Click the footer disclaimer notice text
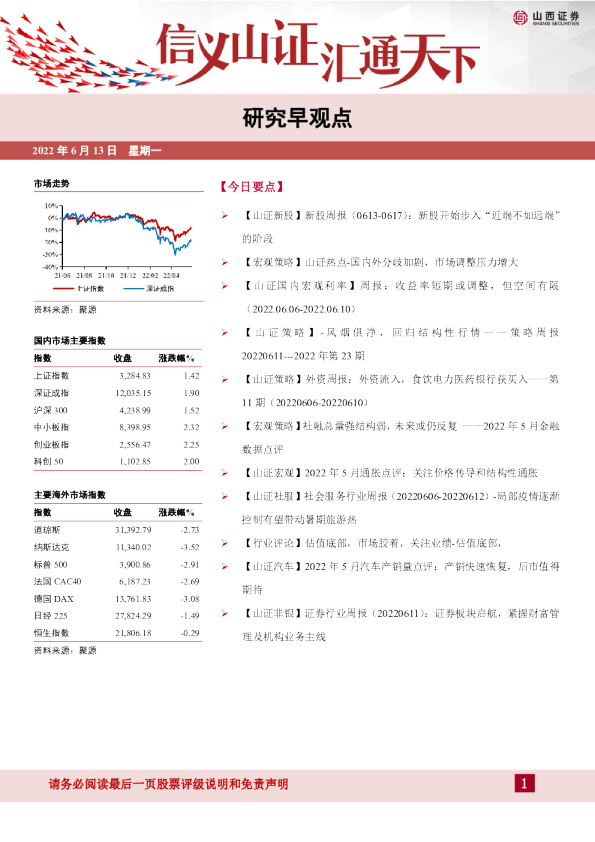 click(x=168, y=784)
